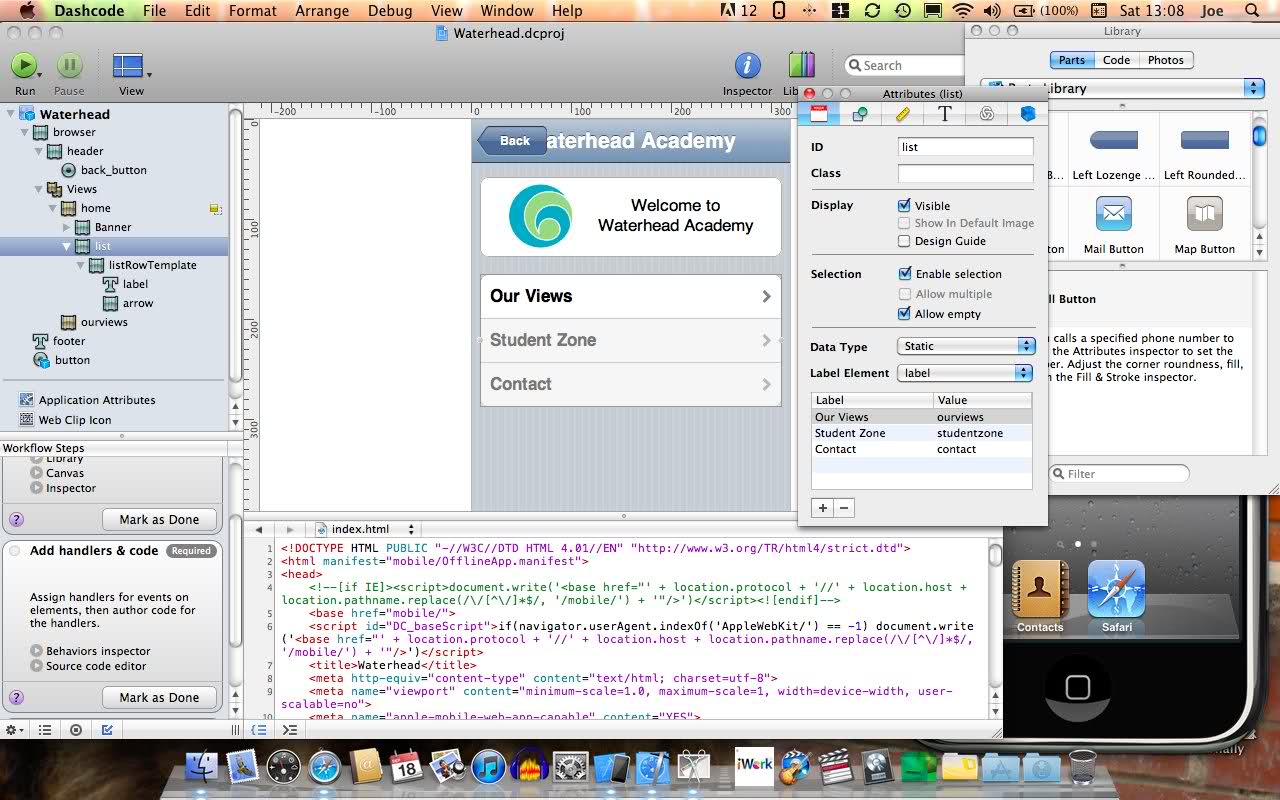Open the Bindings inspector tab
The image size is (1280, 800).
click(986, 114)
